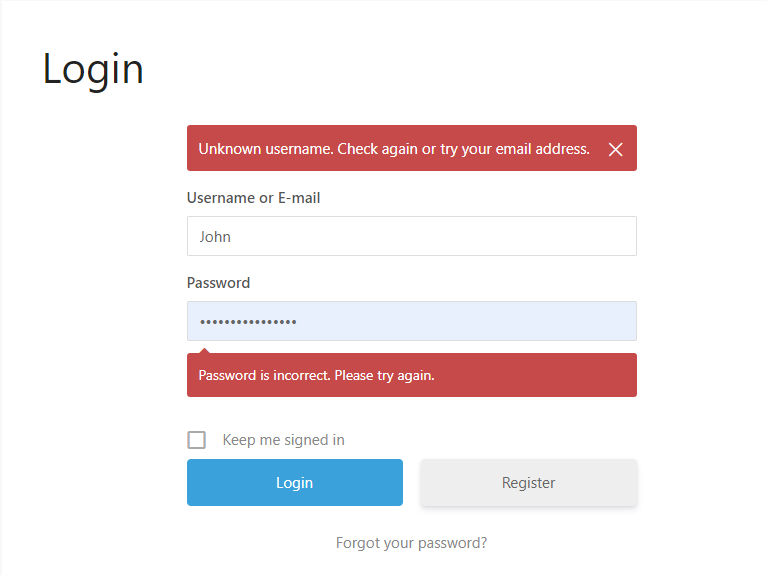Click the Password label above the field
Image resolution: width=767 pixels, height=575 pixels.
(x=218, y=283)
